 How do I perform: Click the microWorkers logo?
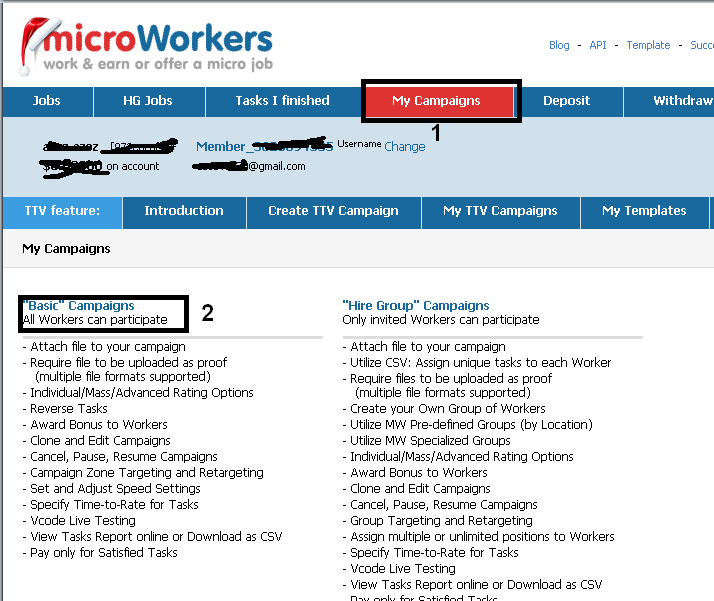click(x=146, y=47)
